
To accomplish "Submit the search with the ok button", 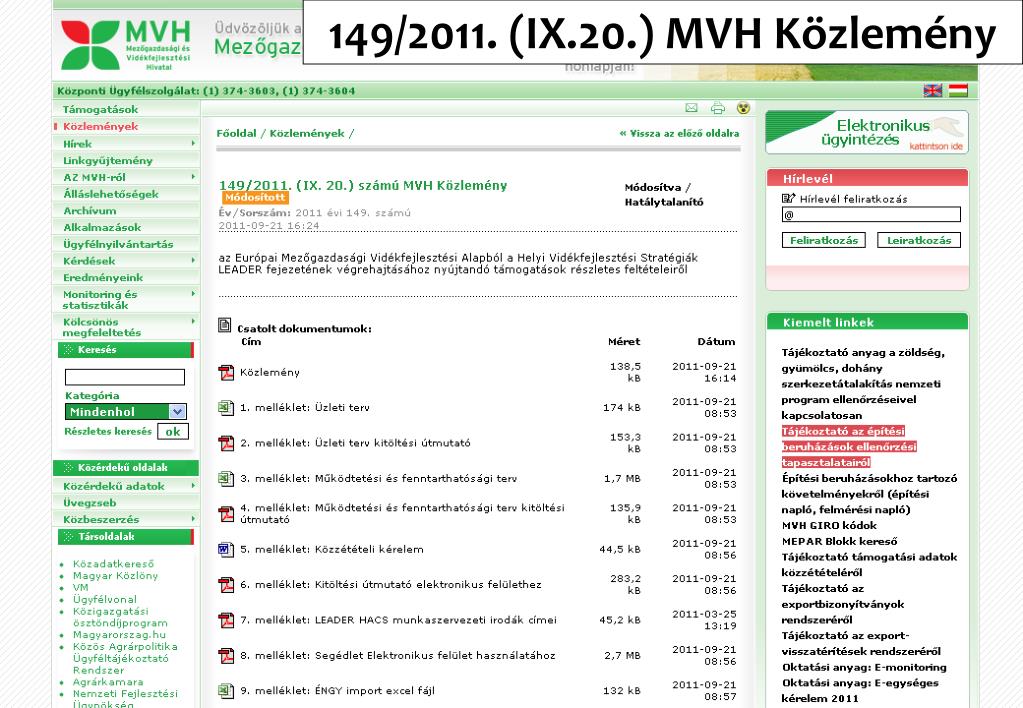I will 173,431.
